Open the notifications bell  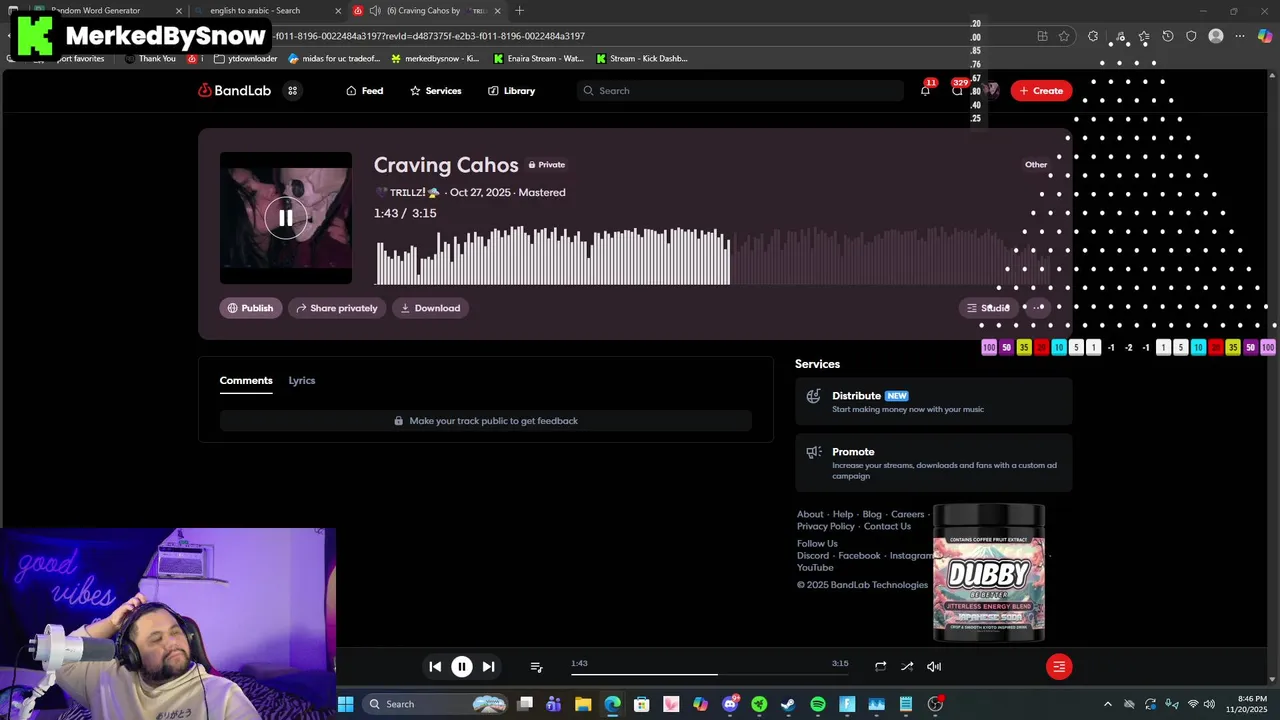[x=925, y=90]
